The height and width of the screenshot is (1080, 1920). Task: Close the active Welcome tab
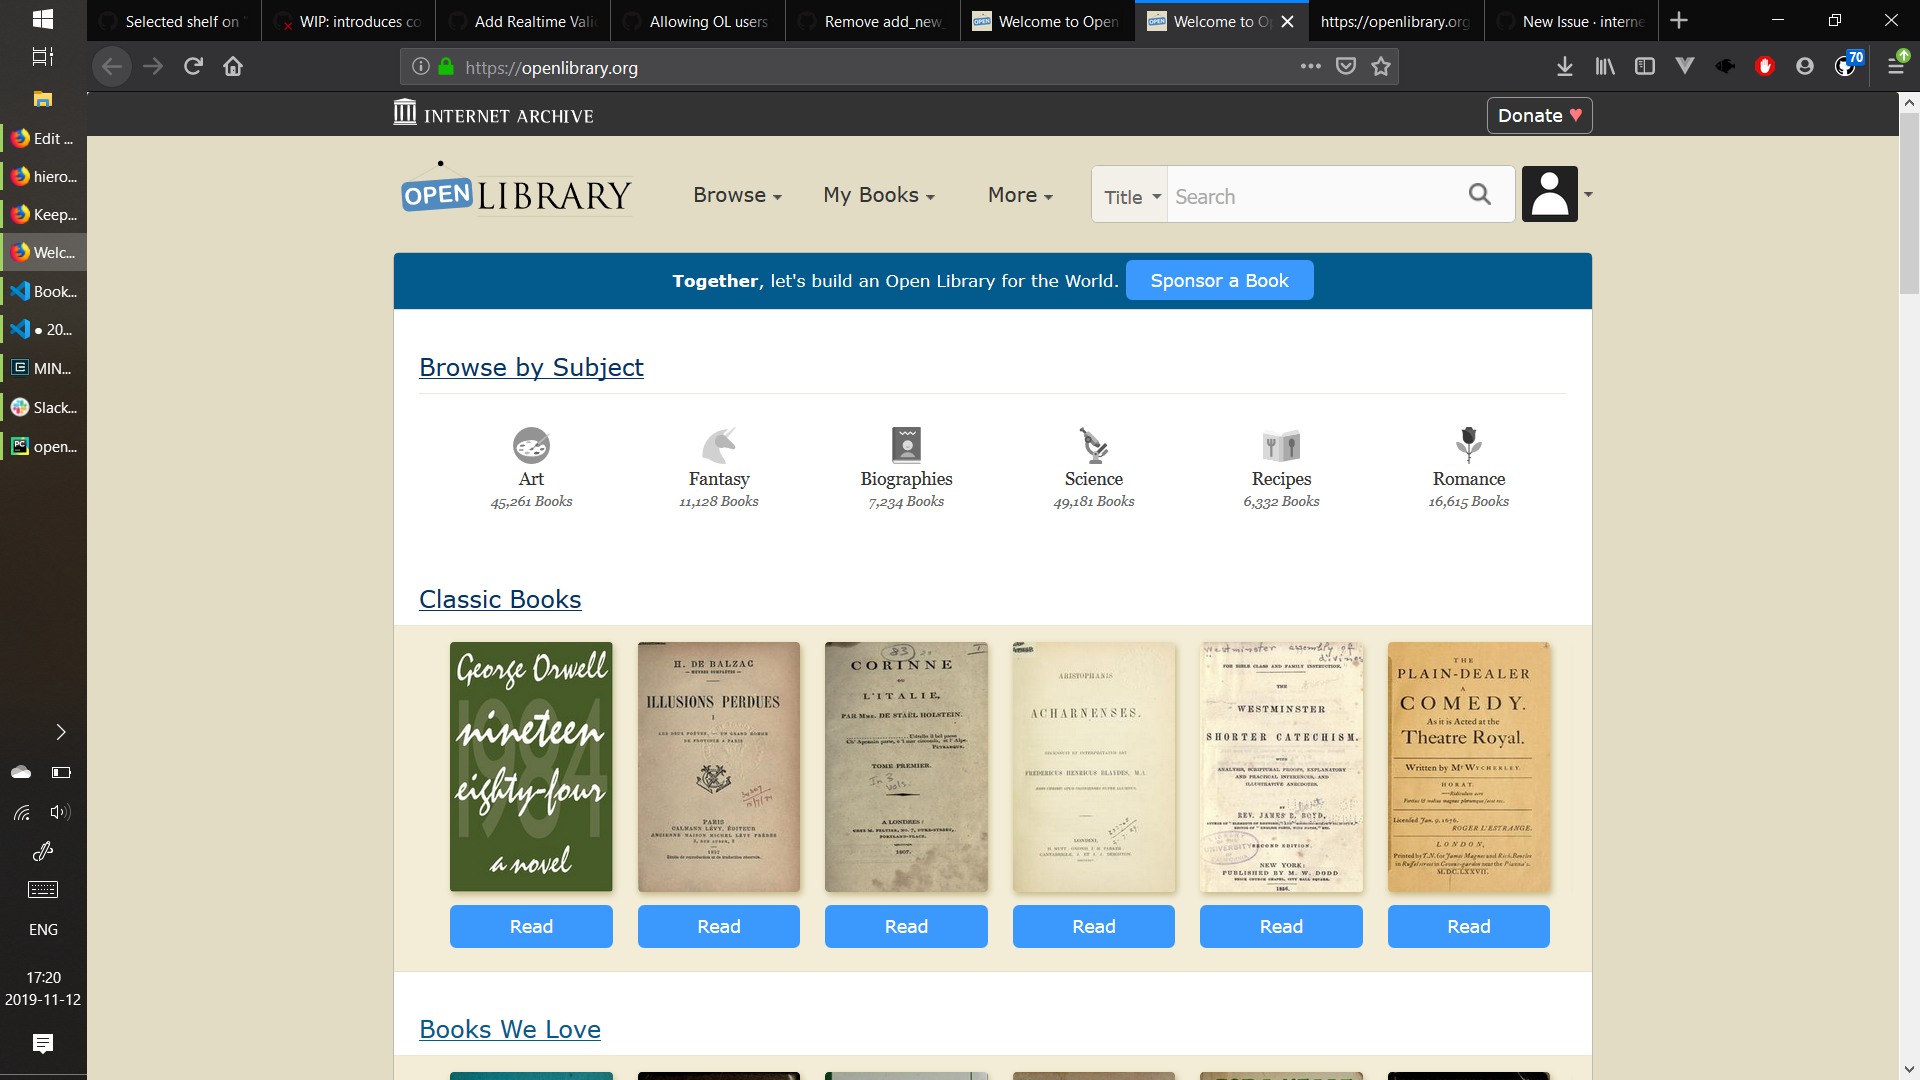[x=1287, y=21]
